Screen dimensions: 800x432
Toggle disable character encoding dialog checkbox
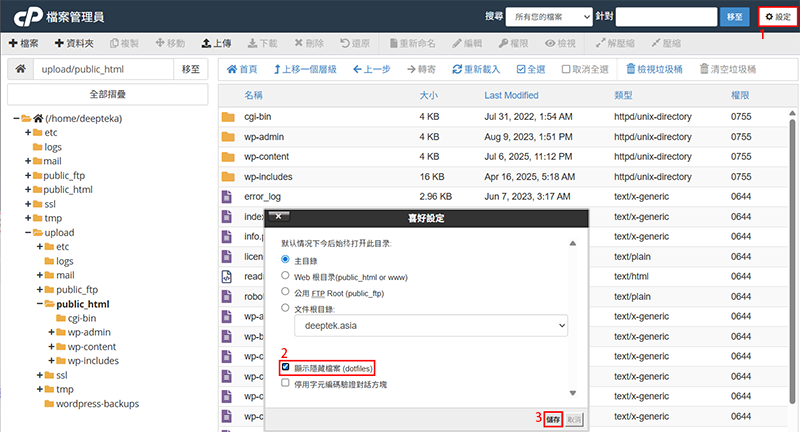pos(286,383)
